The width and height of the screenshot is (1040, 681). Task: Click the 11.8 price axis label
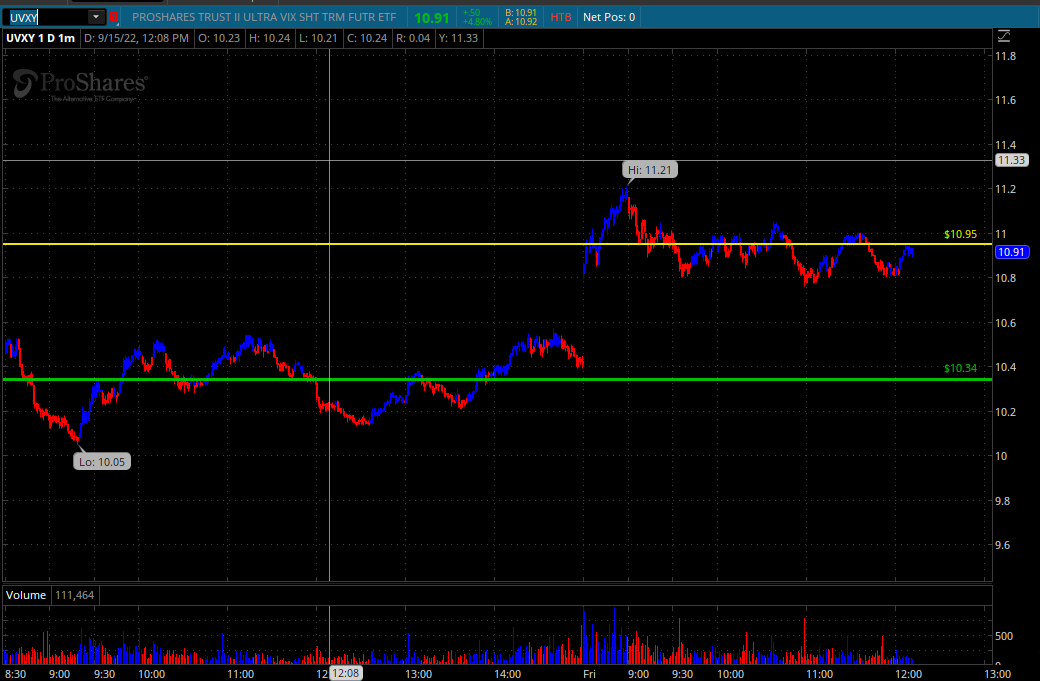coord(1006,56)
